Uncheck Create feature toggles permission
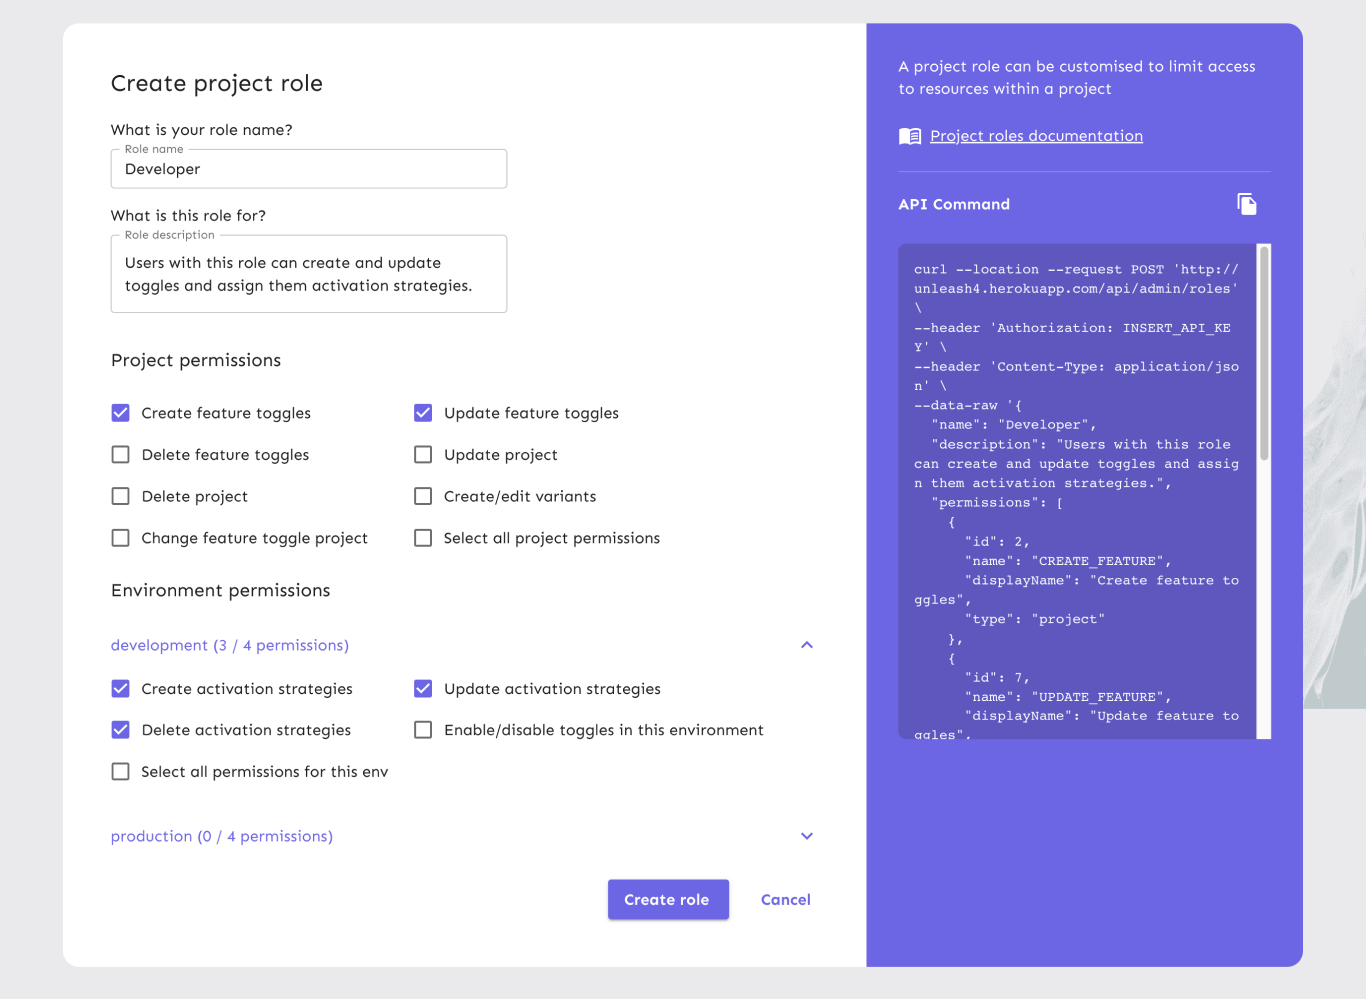This screenshot has width=1366, height=999. (120, 412)
